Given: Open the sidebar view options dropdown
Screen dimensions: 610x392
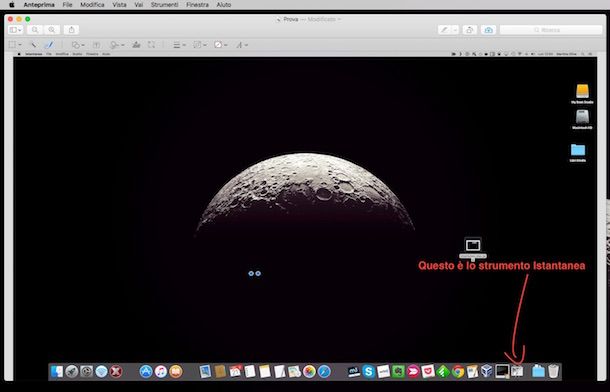Looking at the screenshot, I should [x=16, y=30].
